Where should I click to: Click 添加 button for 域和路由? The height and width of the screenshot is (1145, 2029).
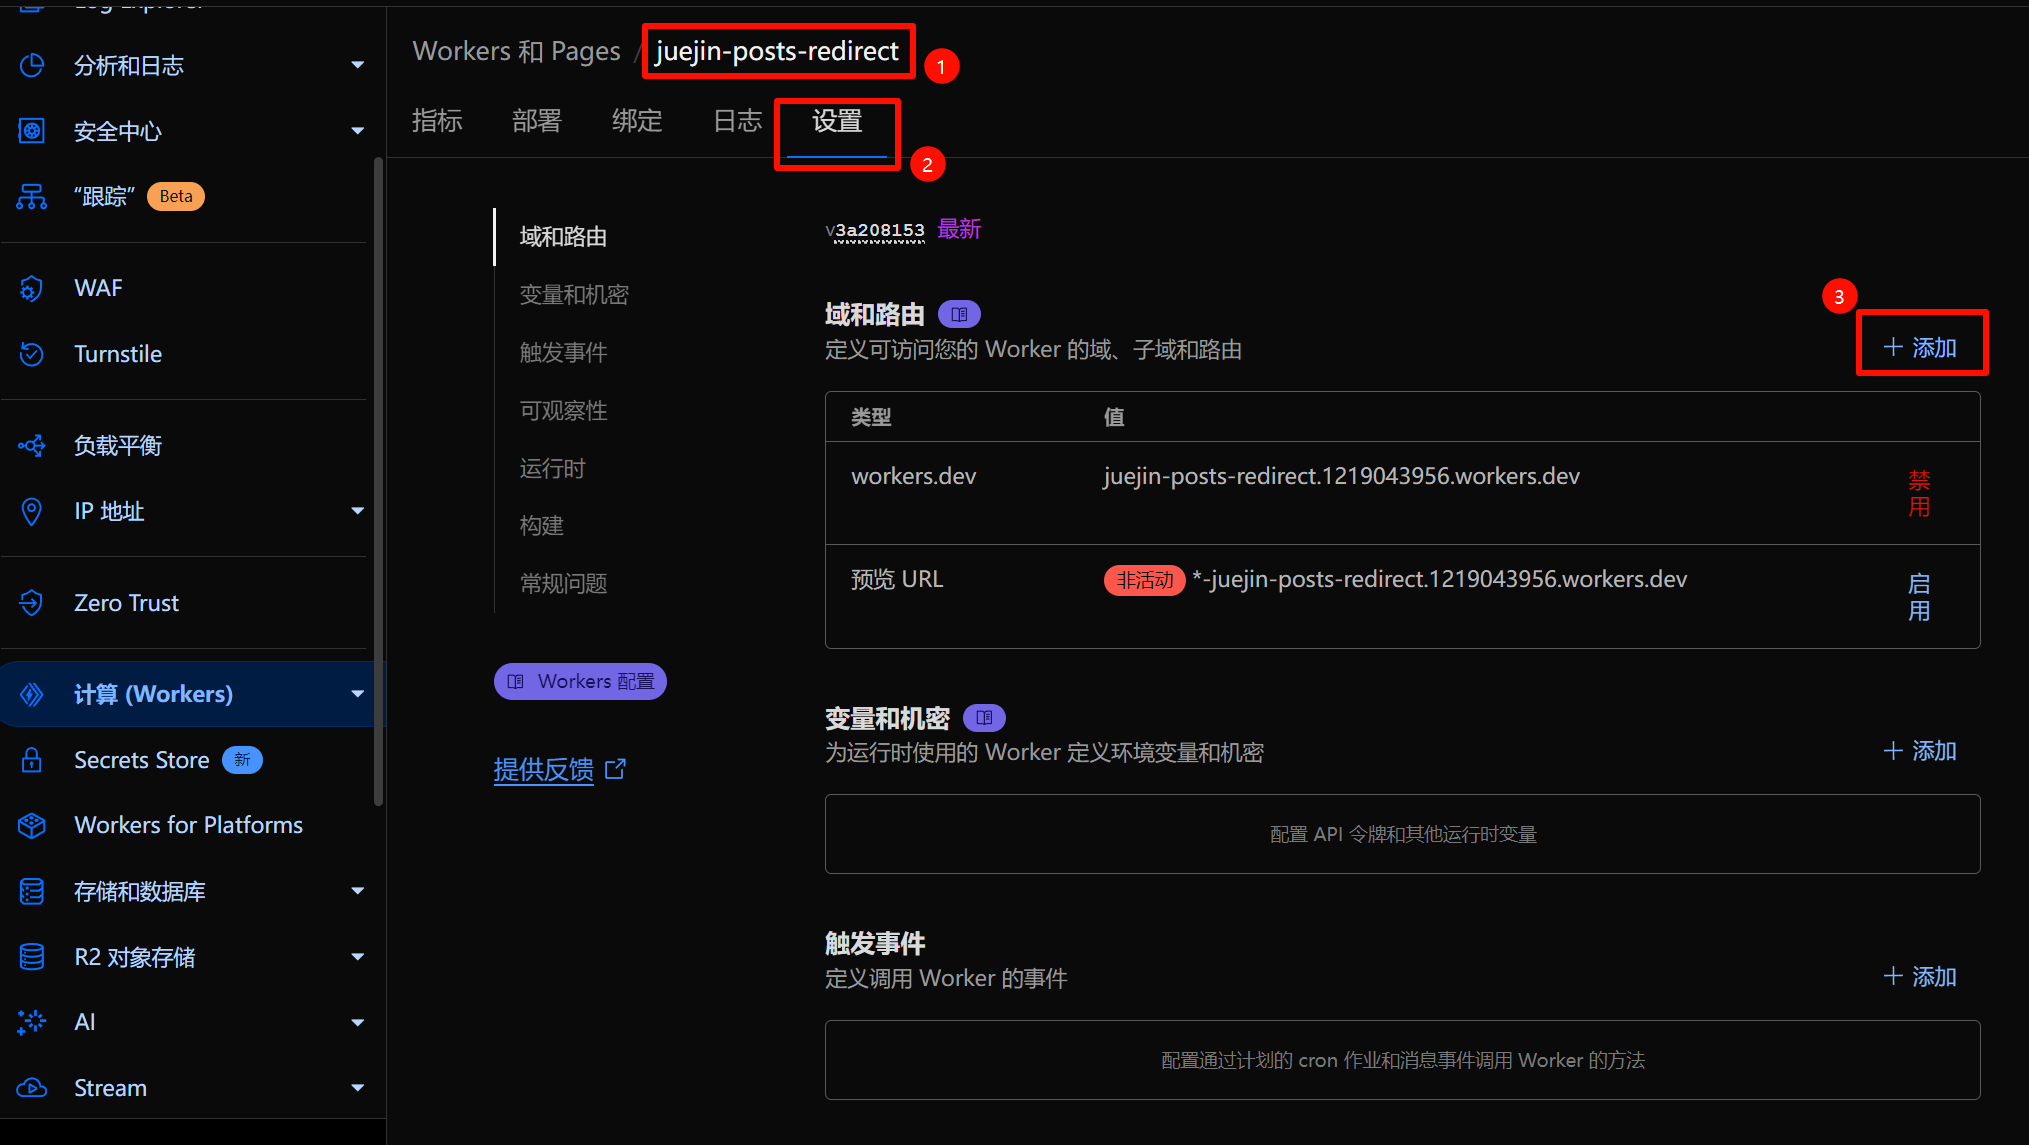(1920, 347)
